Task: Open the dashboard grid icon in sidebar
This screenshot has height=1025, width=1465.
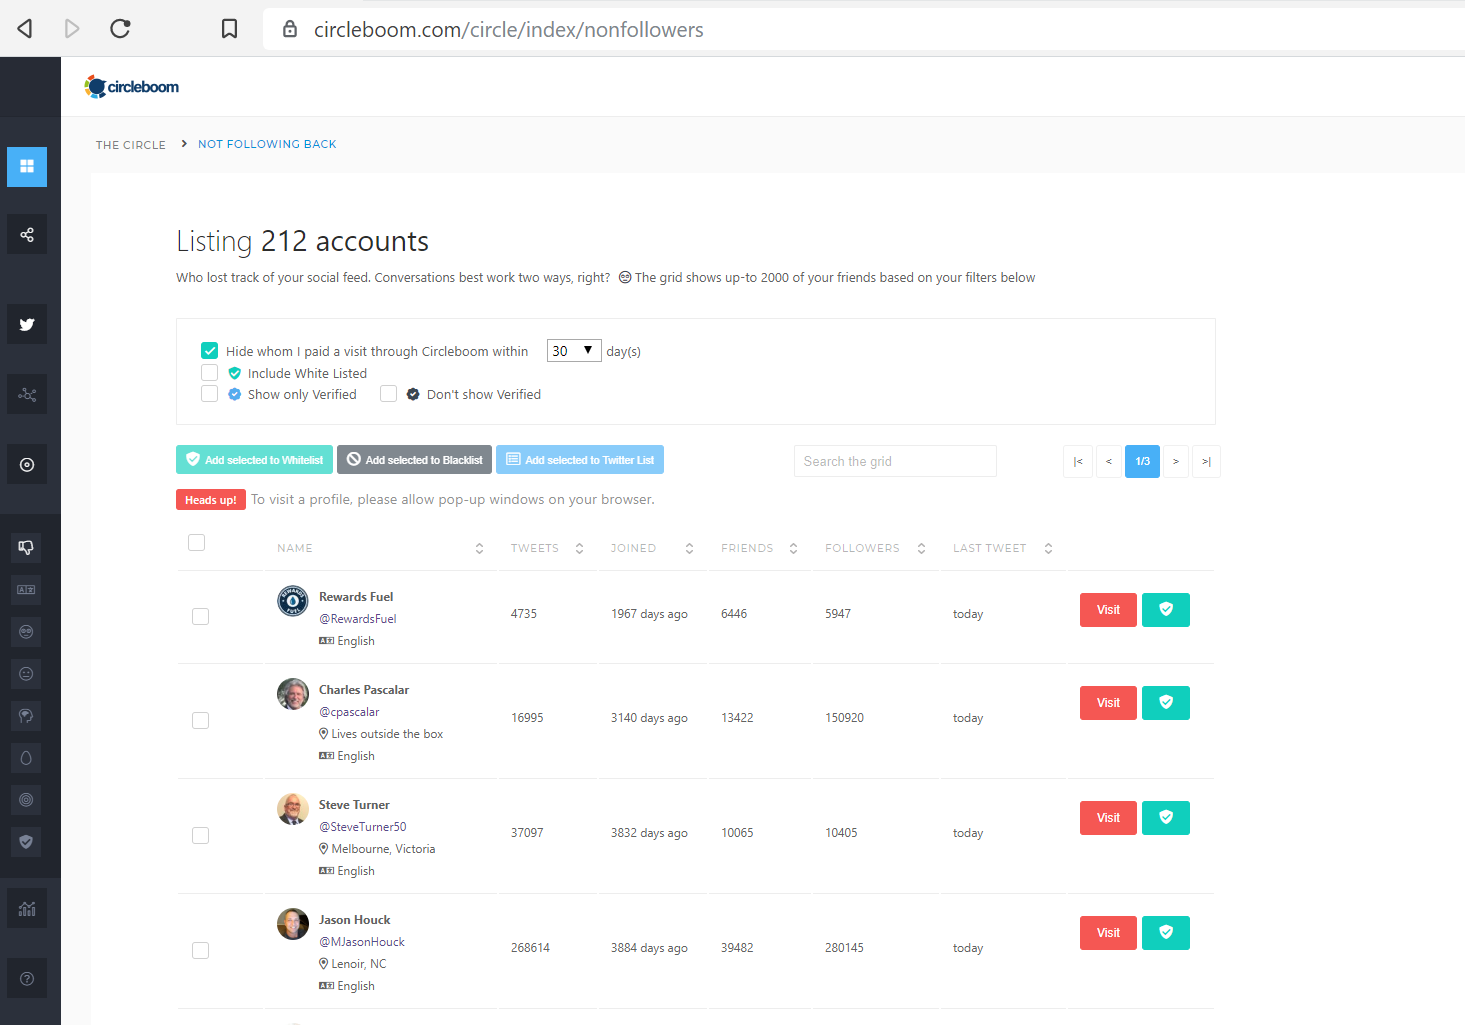Action: pyautogui.click(x=27, y=167)
